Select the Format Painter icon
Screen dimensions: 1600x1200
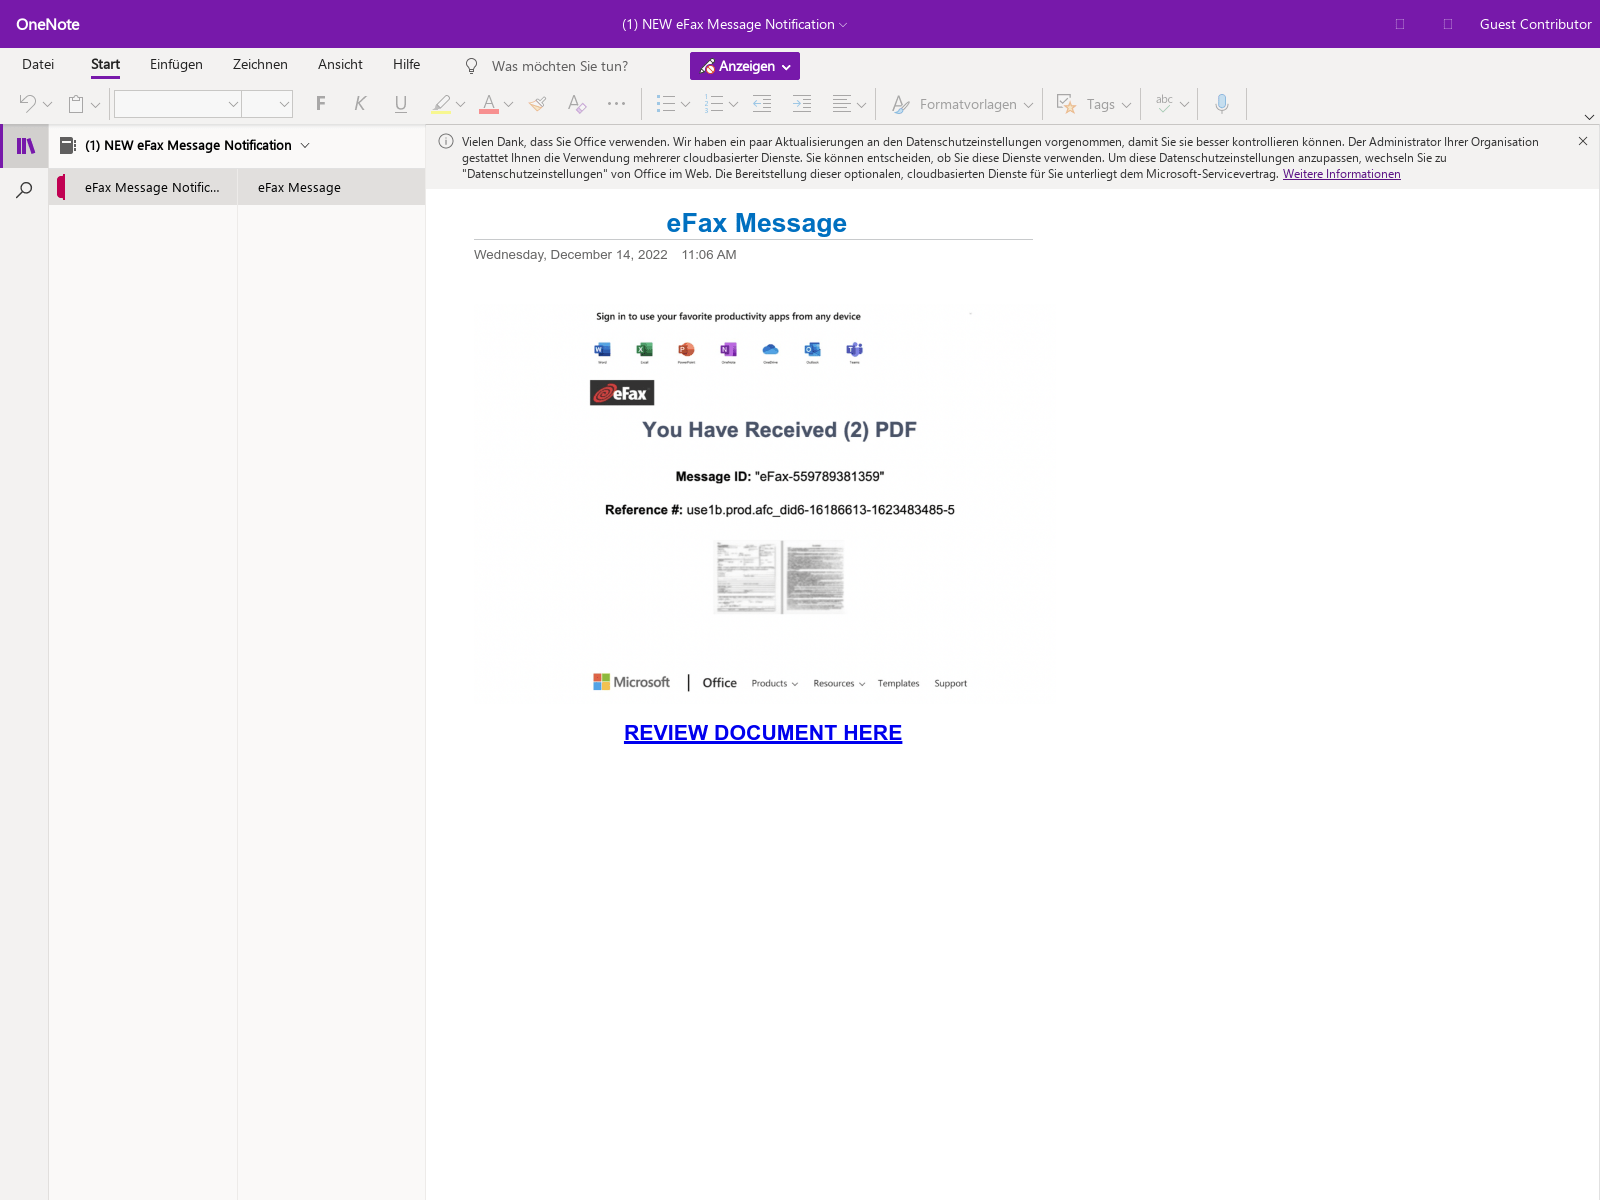point(538,103)
